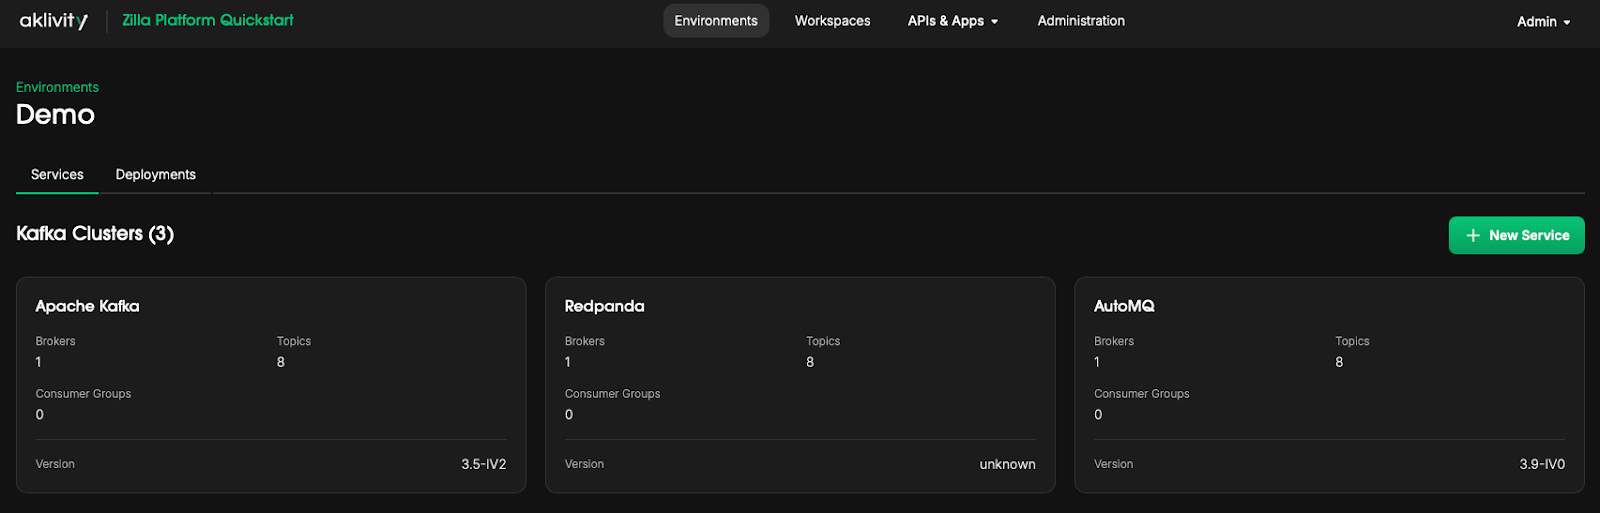Click the aklivity logo
1600x513 pixels.
pos(54,21)
